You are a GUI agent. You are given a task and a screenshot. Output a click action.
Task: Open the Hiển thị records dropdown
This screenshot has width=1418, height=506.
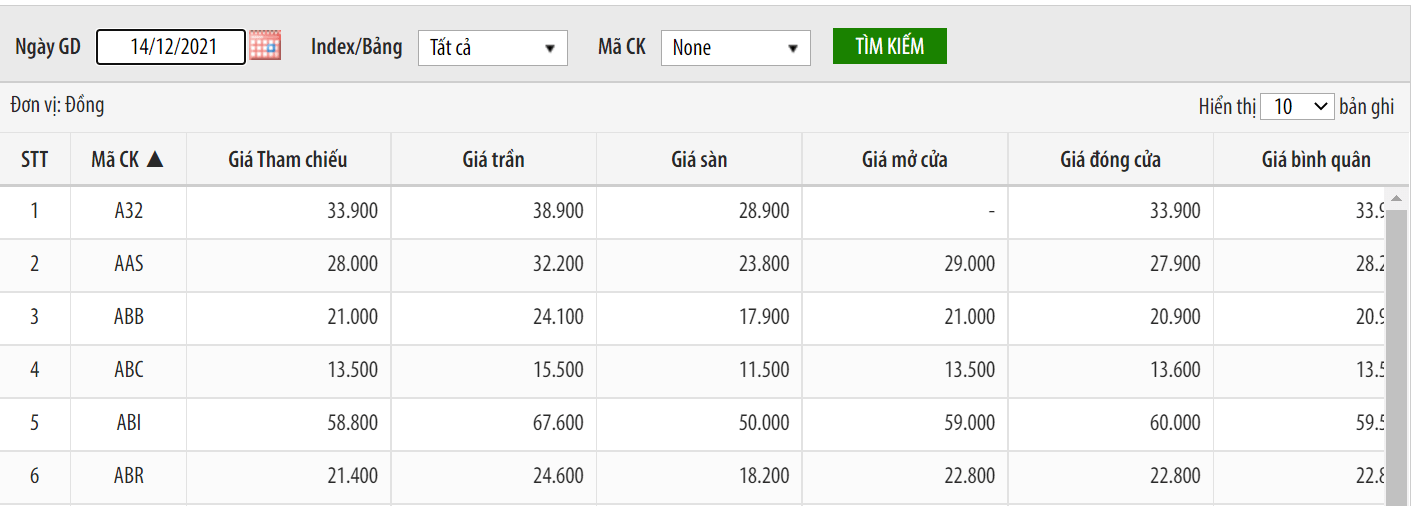[x=1297, y=107]
